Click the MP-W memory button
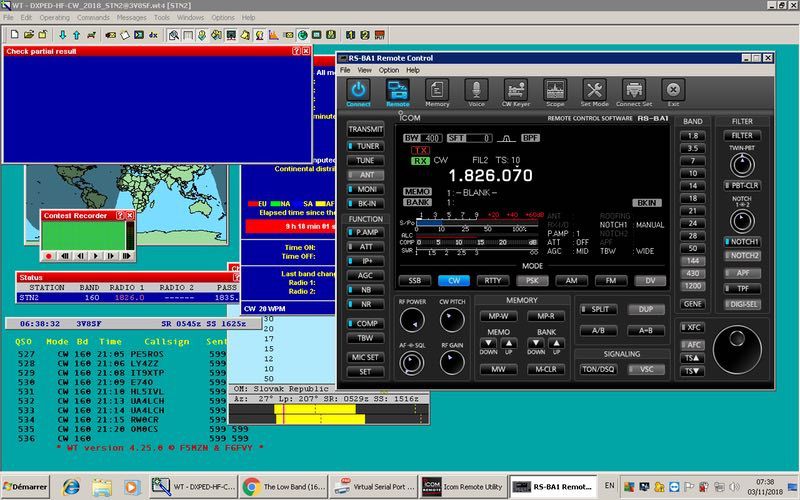This screenshot has height=500, width=800. [x=498, y=316]
